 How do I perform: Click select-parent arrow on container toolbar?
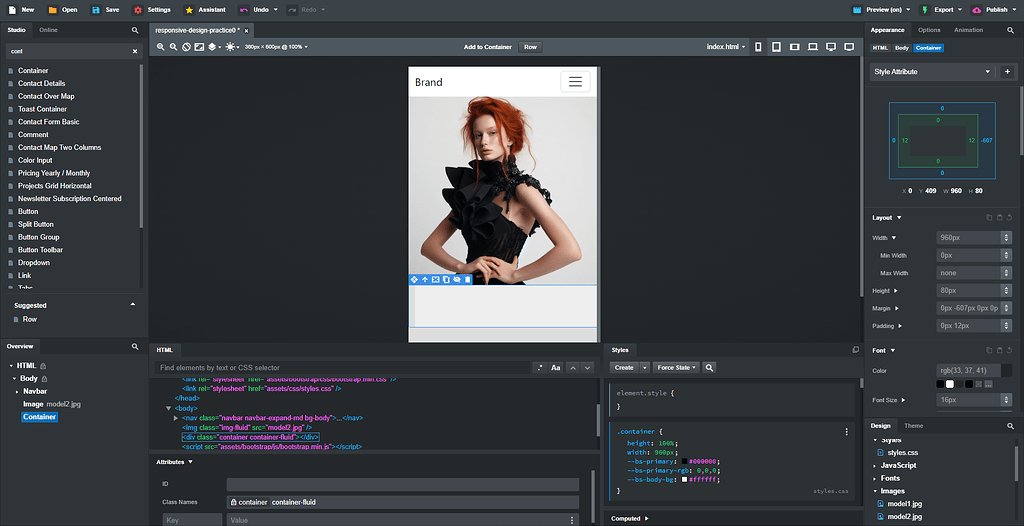[x=424, y=280]
